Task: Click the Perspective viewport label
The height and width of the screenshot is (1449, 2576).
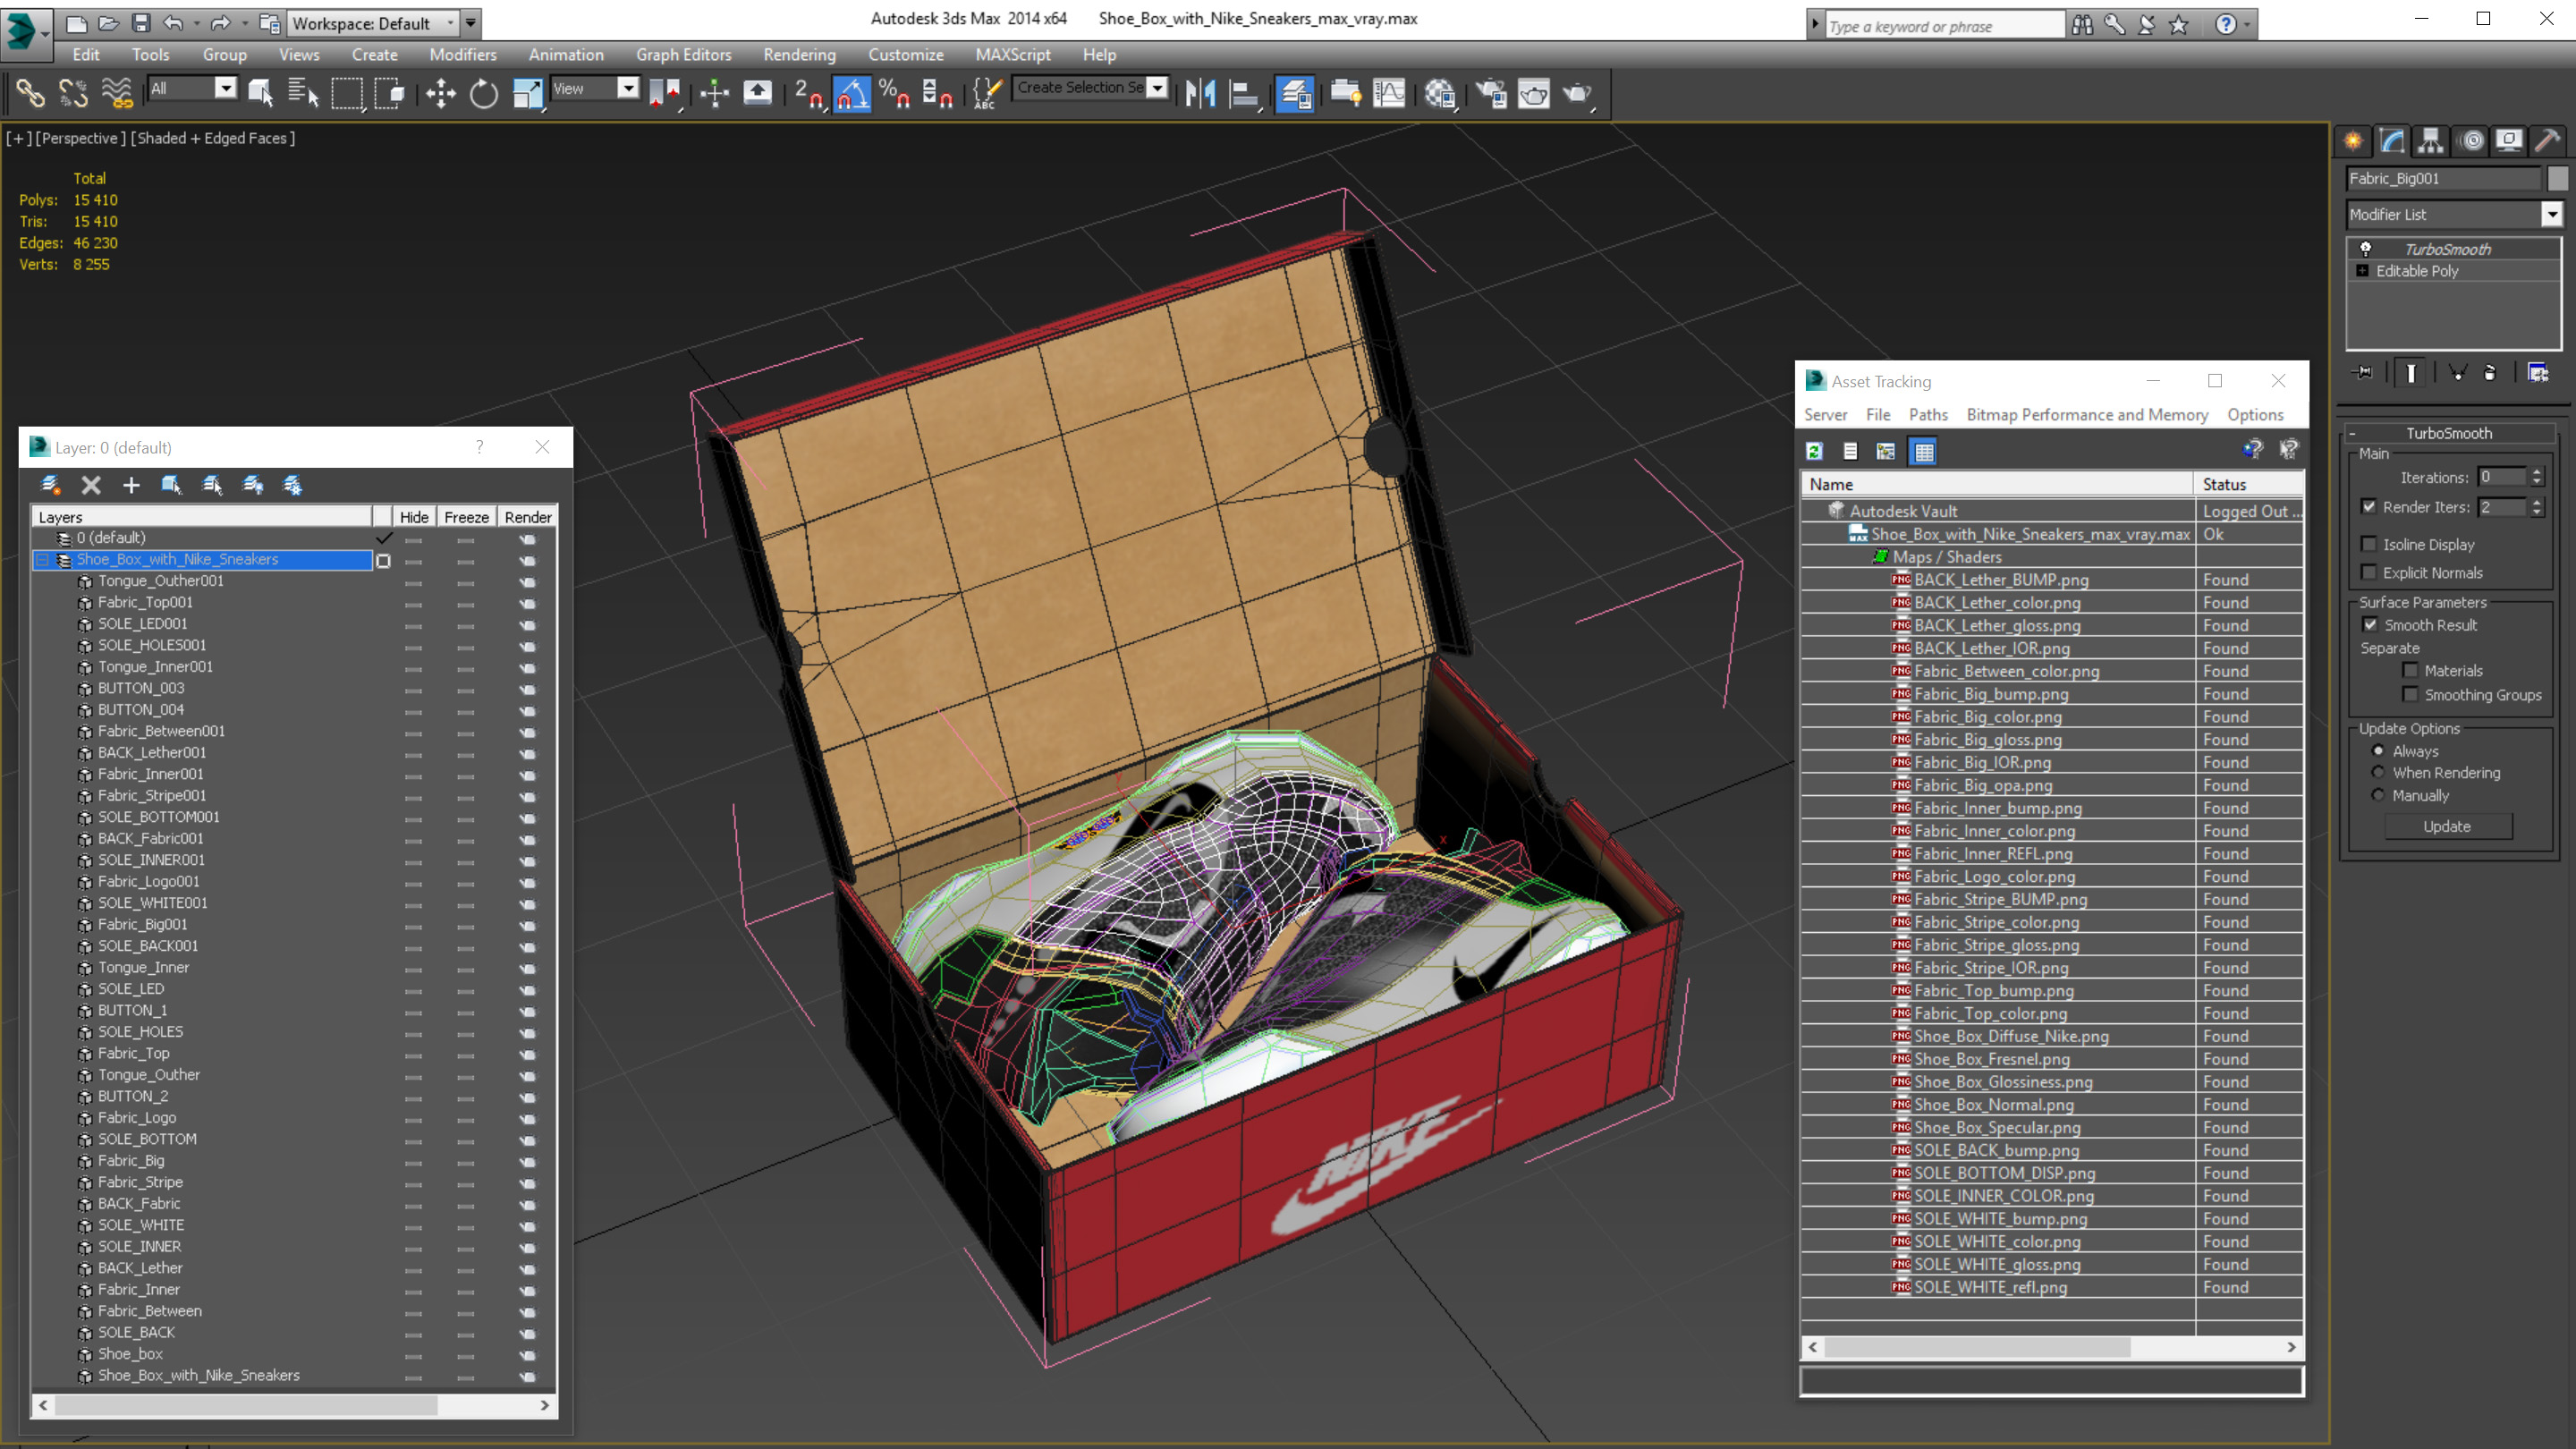Action: click(81, 138)
